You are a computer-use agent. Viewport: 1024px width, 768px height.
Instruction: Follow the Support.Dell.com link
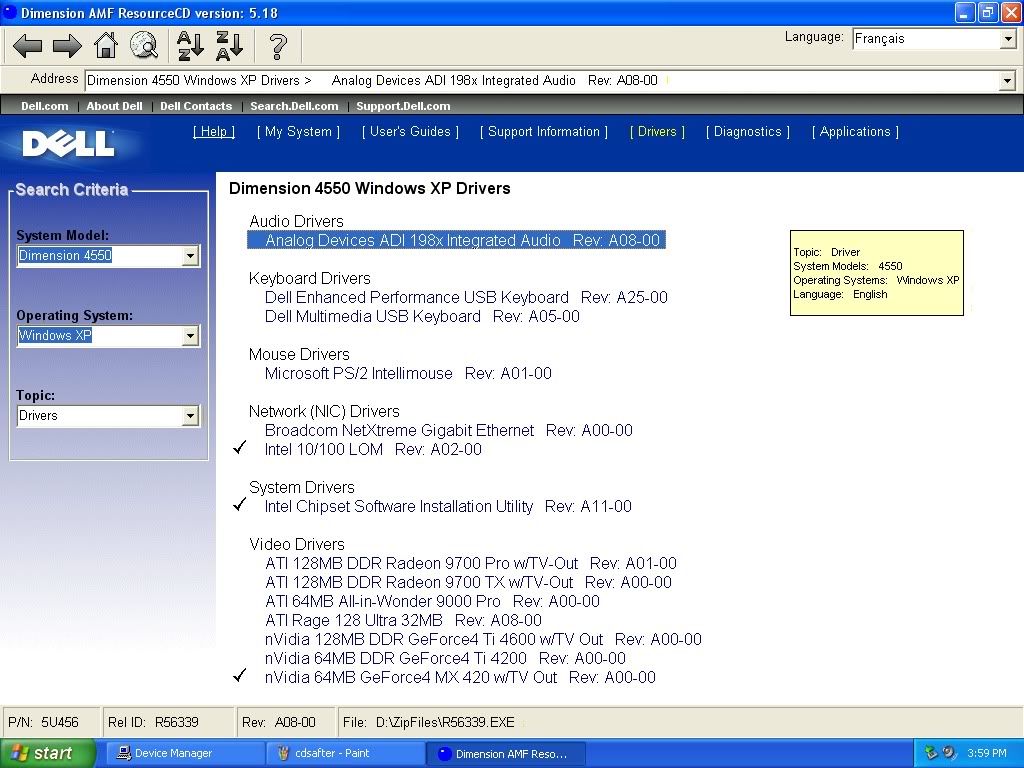click(x=403, y=106)
